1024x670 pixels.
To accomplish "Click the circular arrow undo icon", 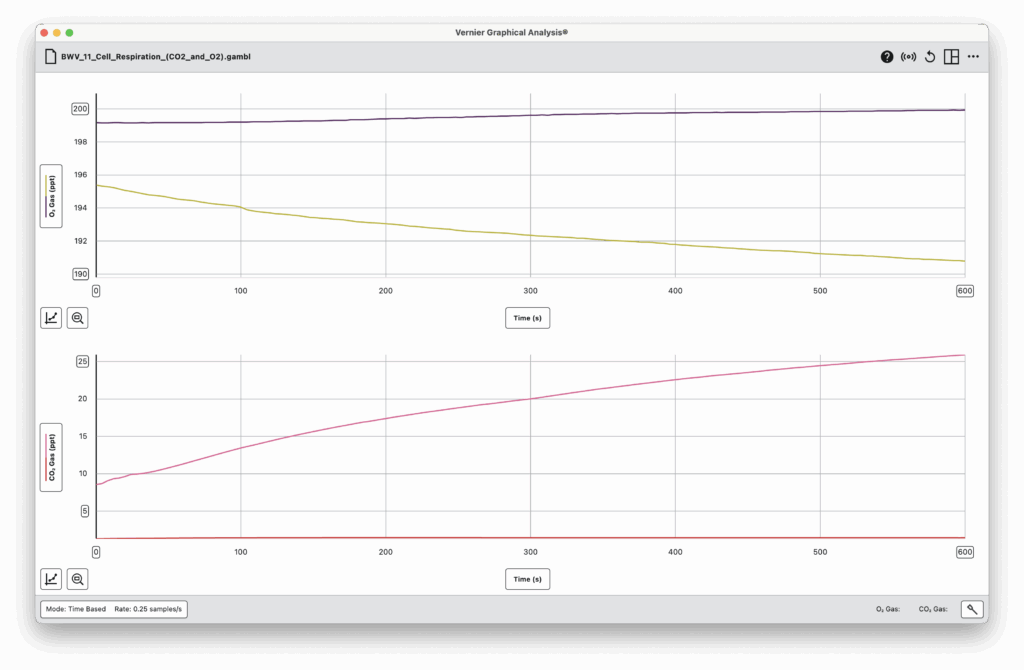I will 930,57.
